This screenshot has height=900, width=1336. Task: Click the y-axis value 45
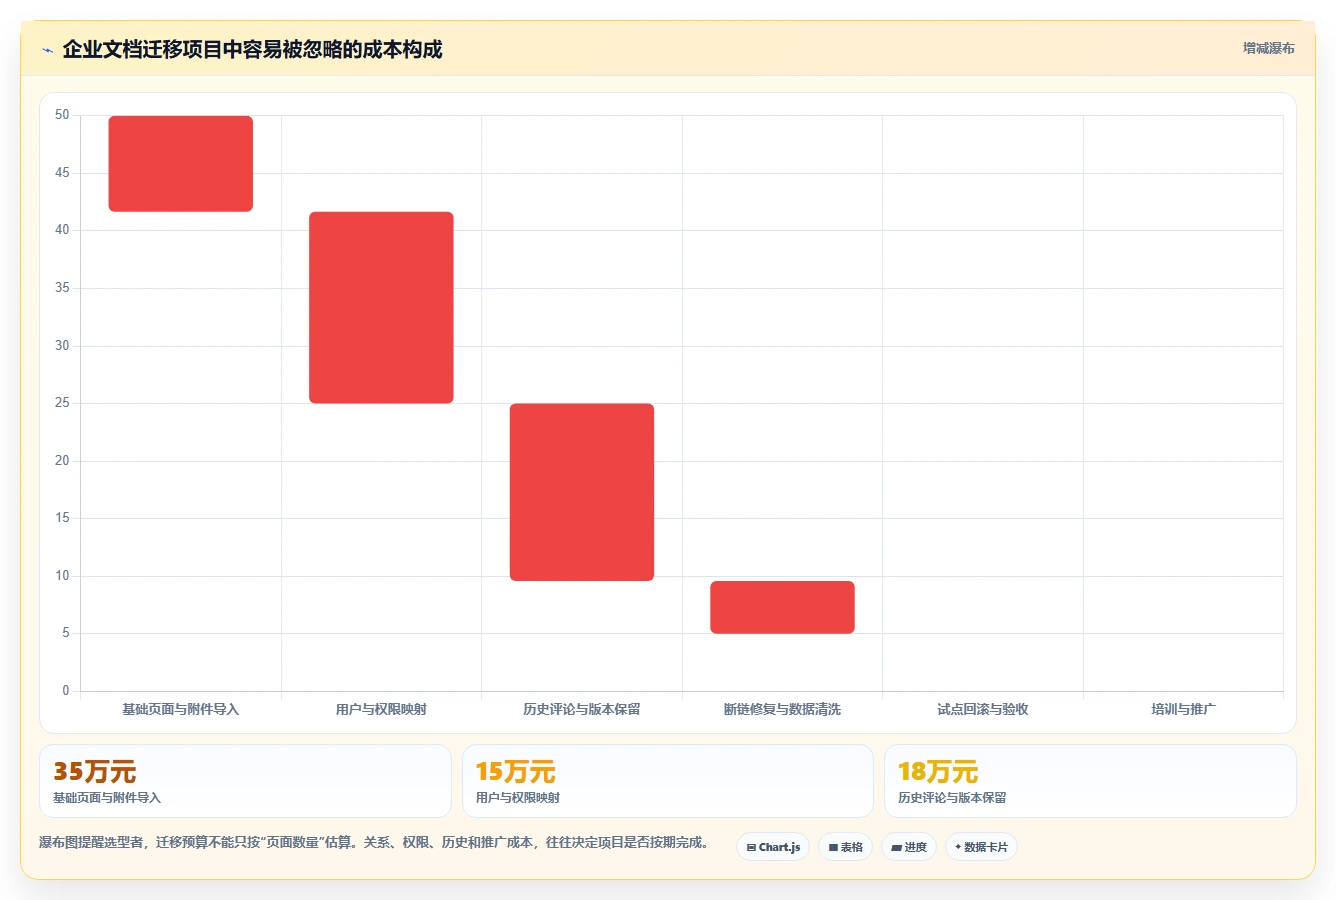63,173
